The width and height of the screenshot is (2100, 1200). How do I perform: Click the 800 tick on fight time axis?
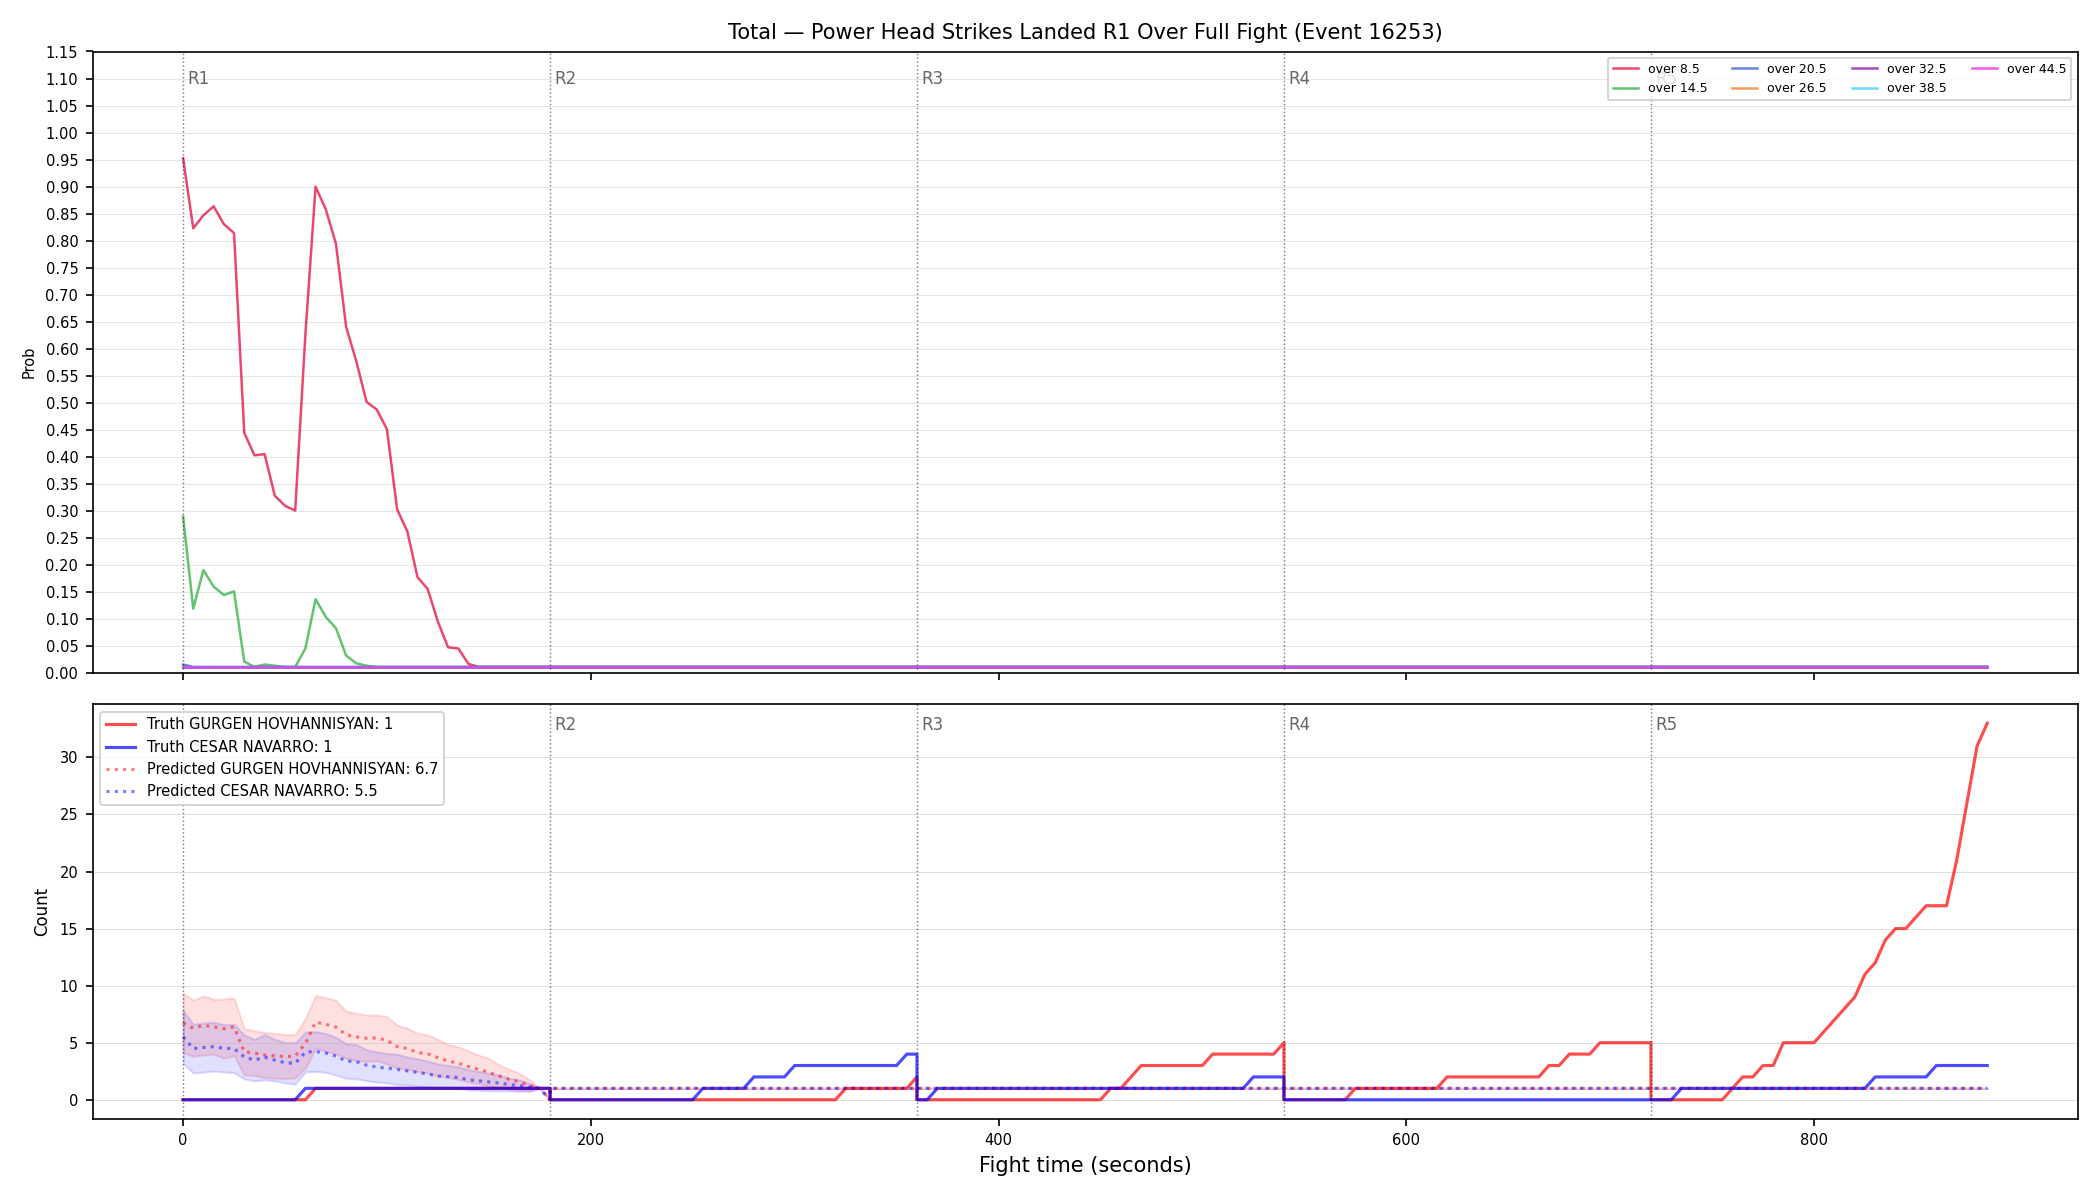pos(1814,1139)
